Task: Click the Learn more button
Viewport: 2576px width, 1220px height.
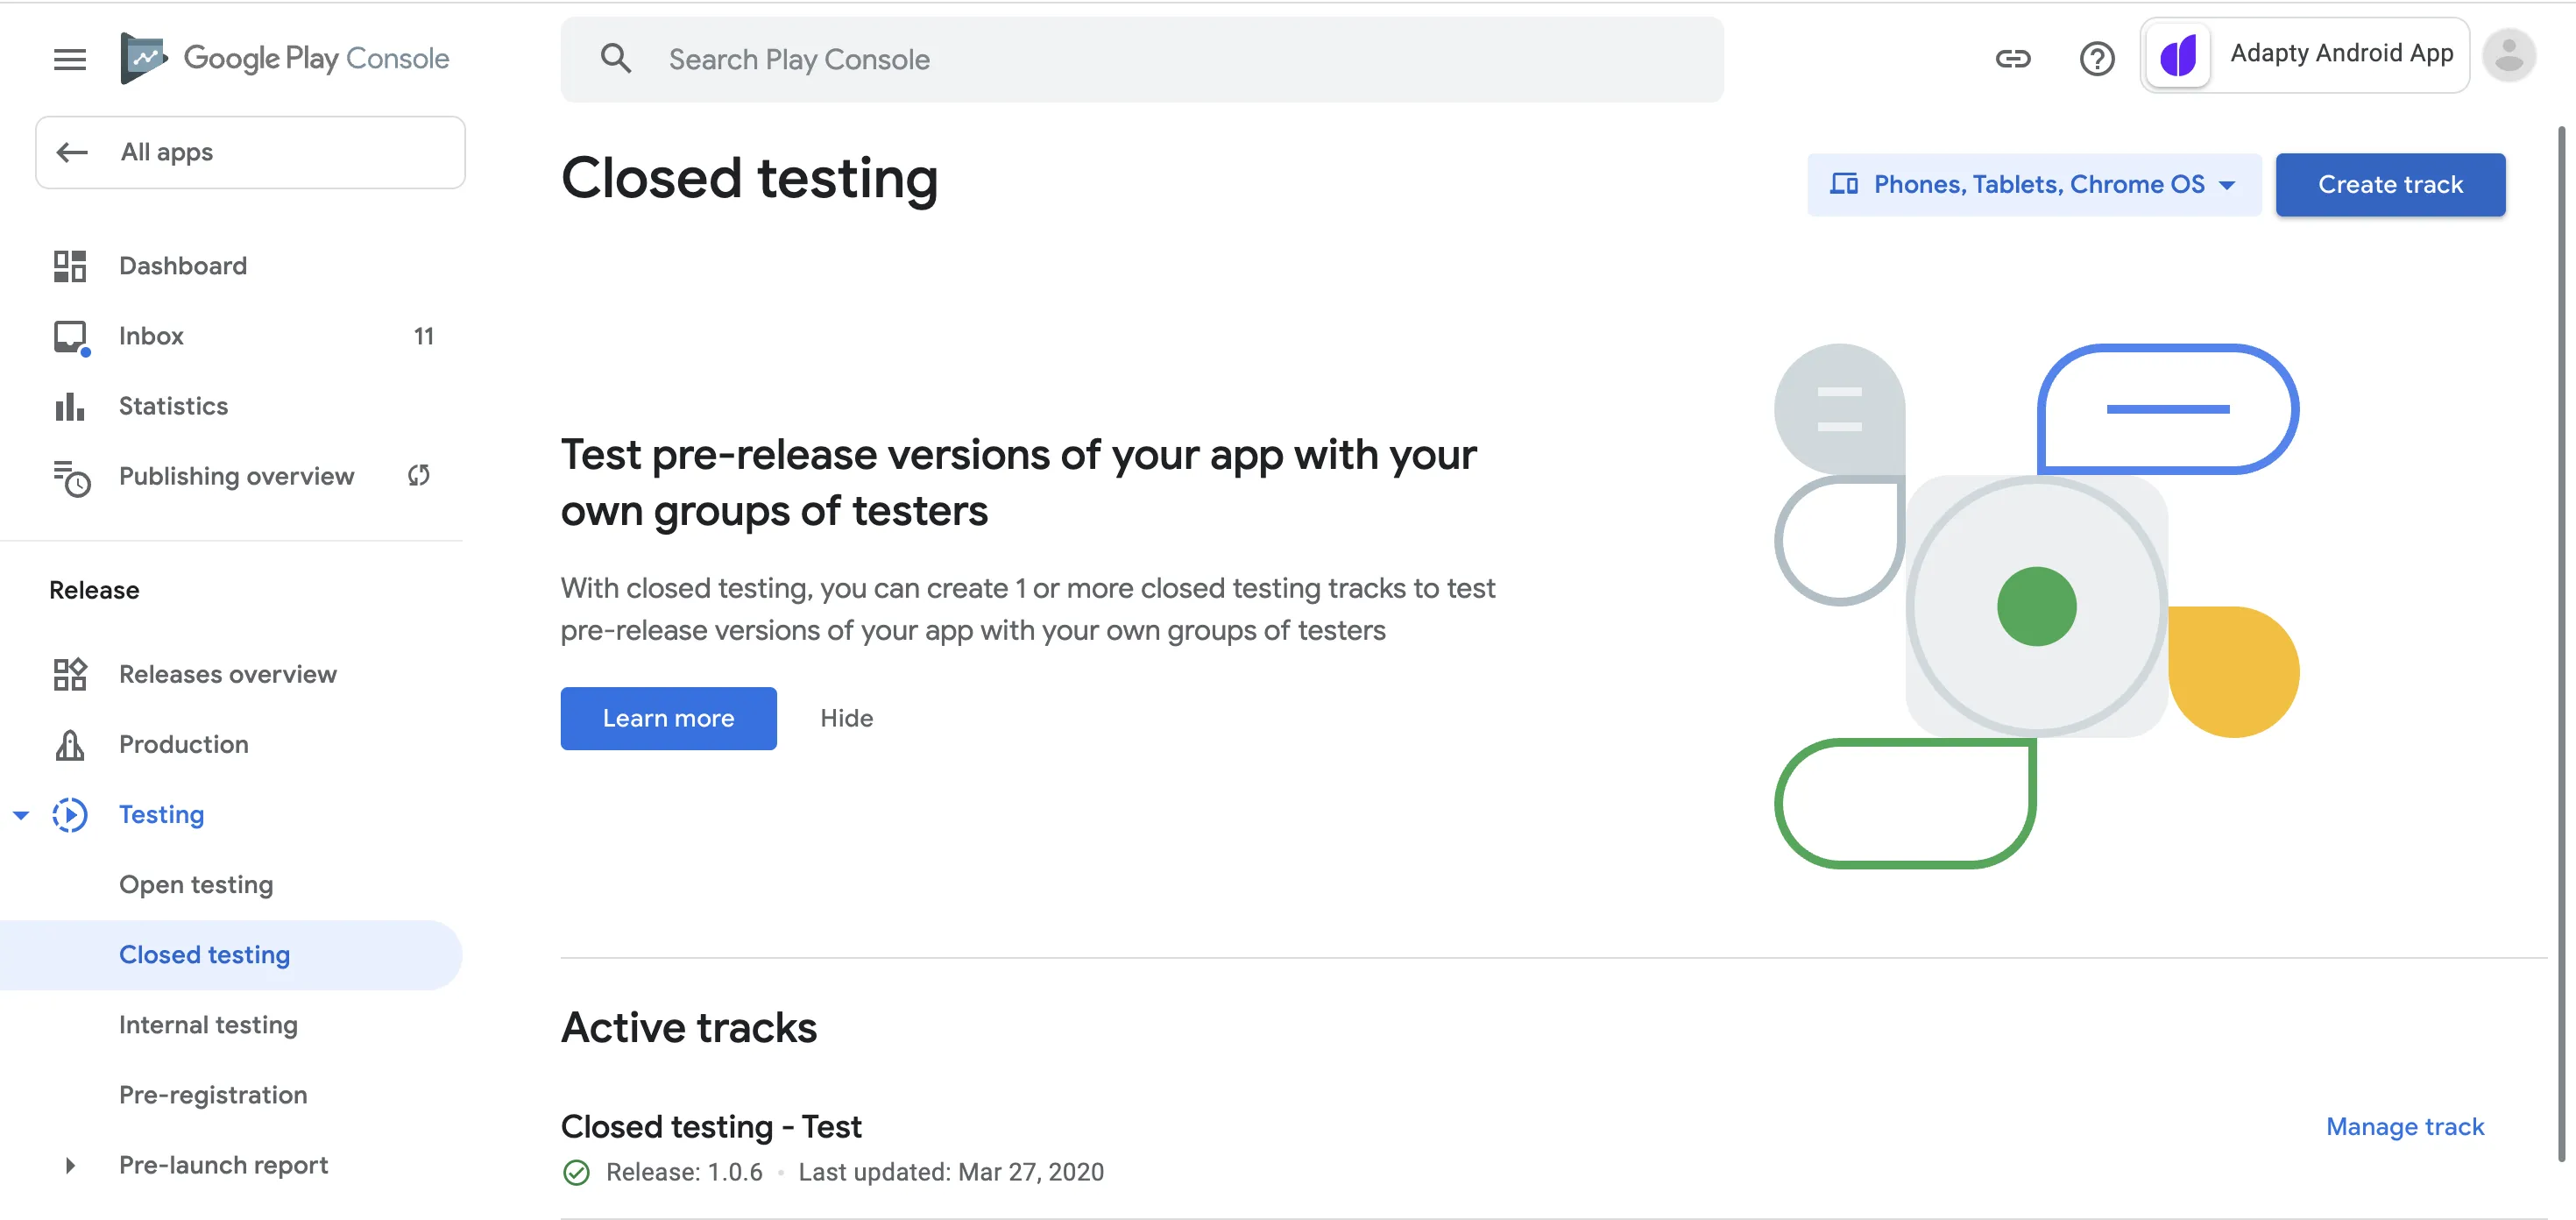Action: pos(668,718)
